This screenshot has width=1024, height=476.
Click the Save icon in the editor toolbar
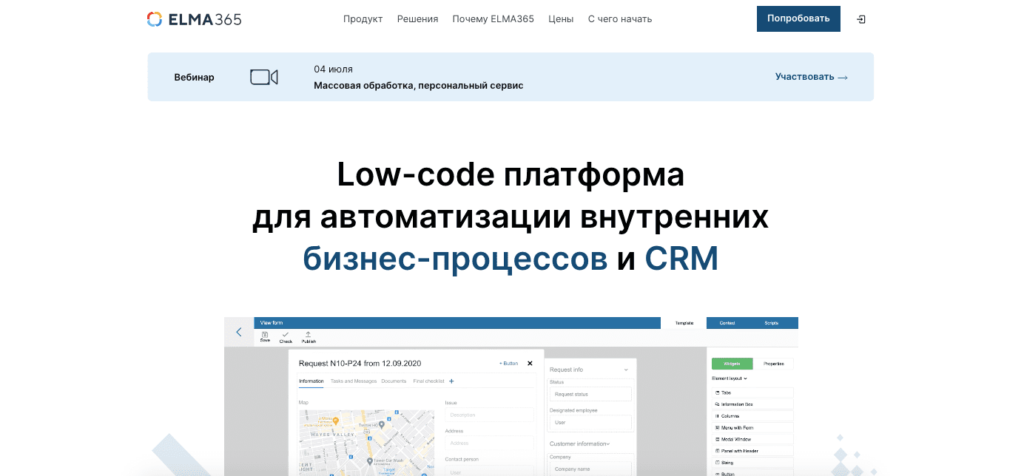(x=265, y=337)
